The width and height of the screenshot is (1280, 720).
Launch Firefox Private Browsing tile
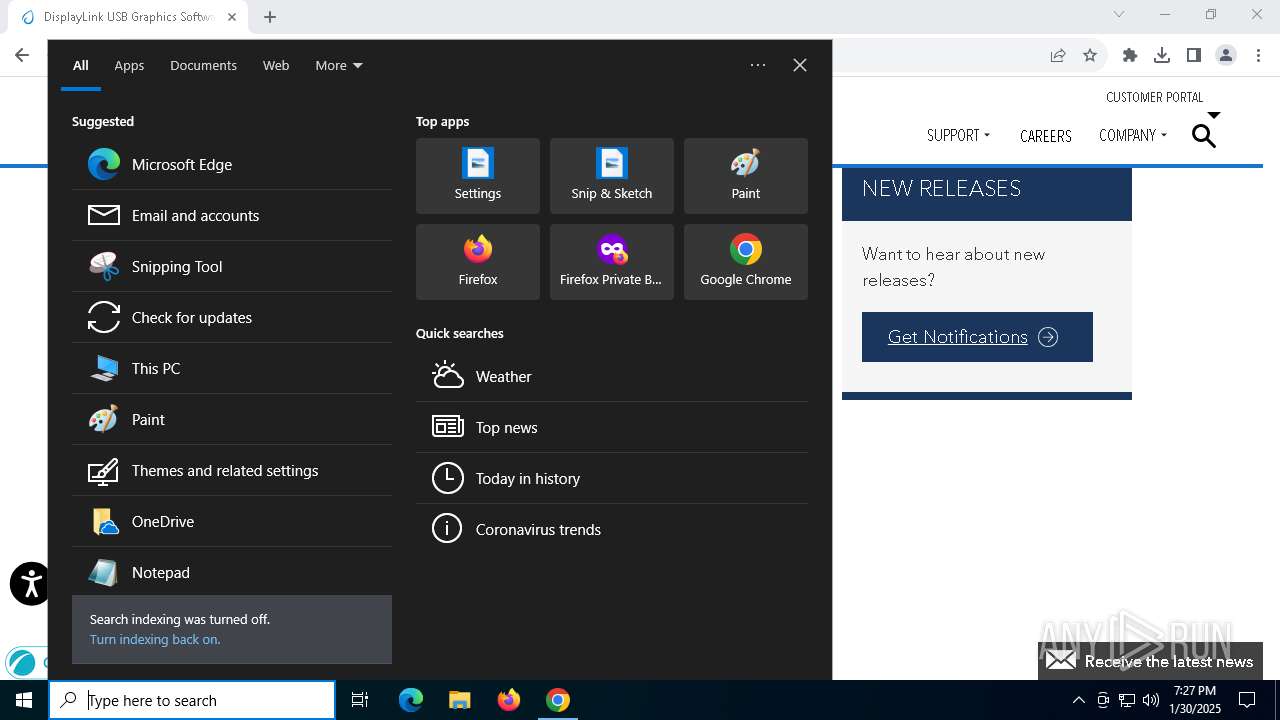click(612, 262)
